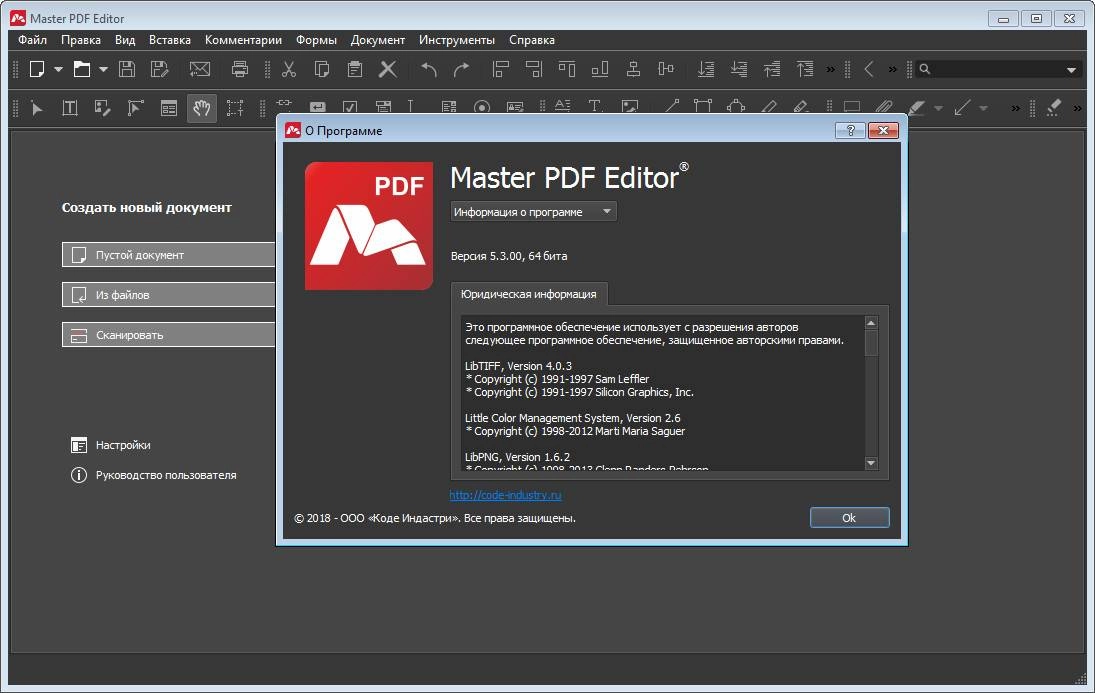Click the Save As icon with pencil
The width and height of the screenshot is (1095, 693).
point(160,69)
